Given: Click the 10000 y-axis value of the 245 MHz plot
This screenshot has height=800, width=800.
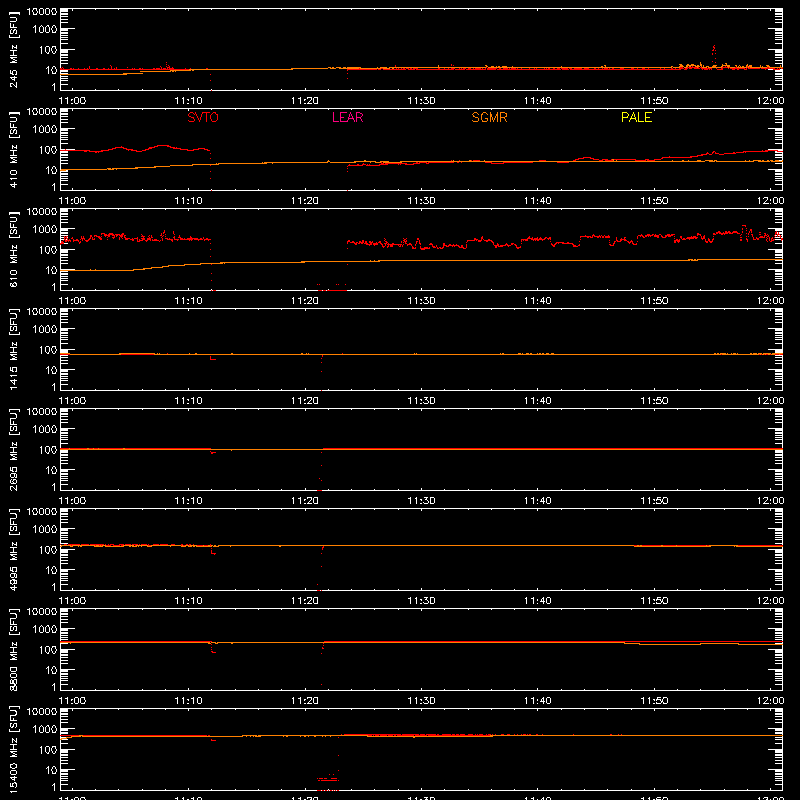Looking at the screenshot, I should [x=42, y=12].
